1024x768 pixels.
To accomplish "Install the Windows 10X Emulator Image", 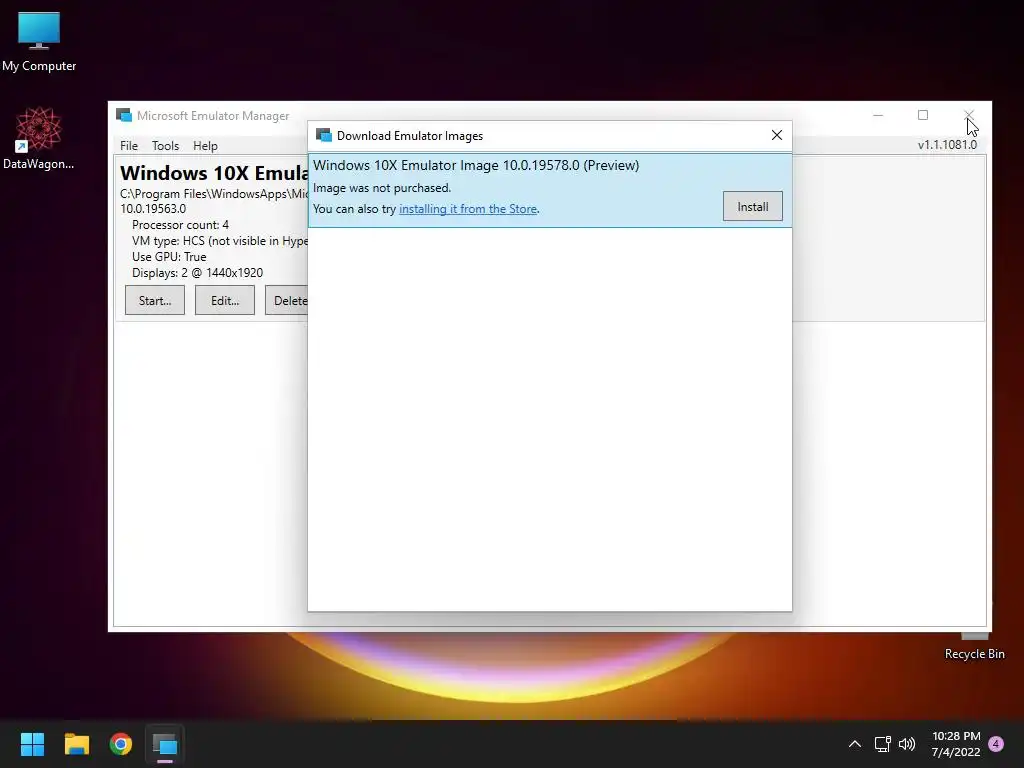I will tap(752, 206).
